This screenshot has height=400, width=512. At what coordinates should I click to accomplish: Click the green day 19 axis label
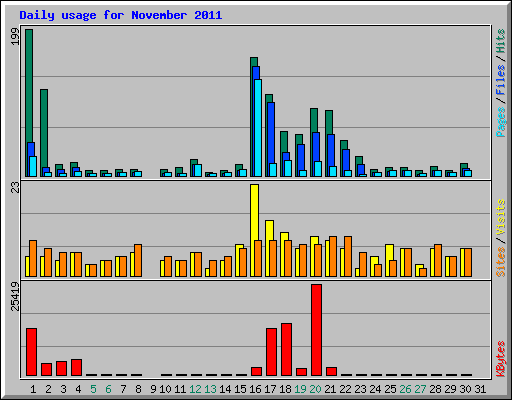tap(300, 389)
